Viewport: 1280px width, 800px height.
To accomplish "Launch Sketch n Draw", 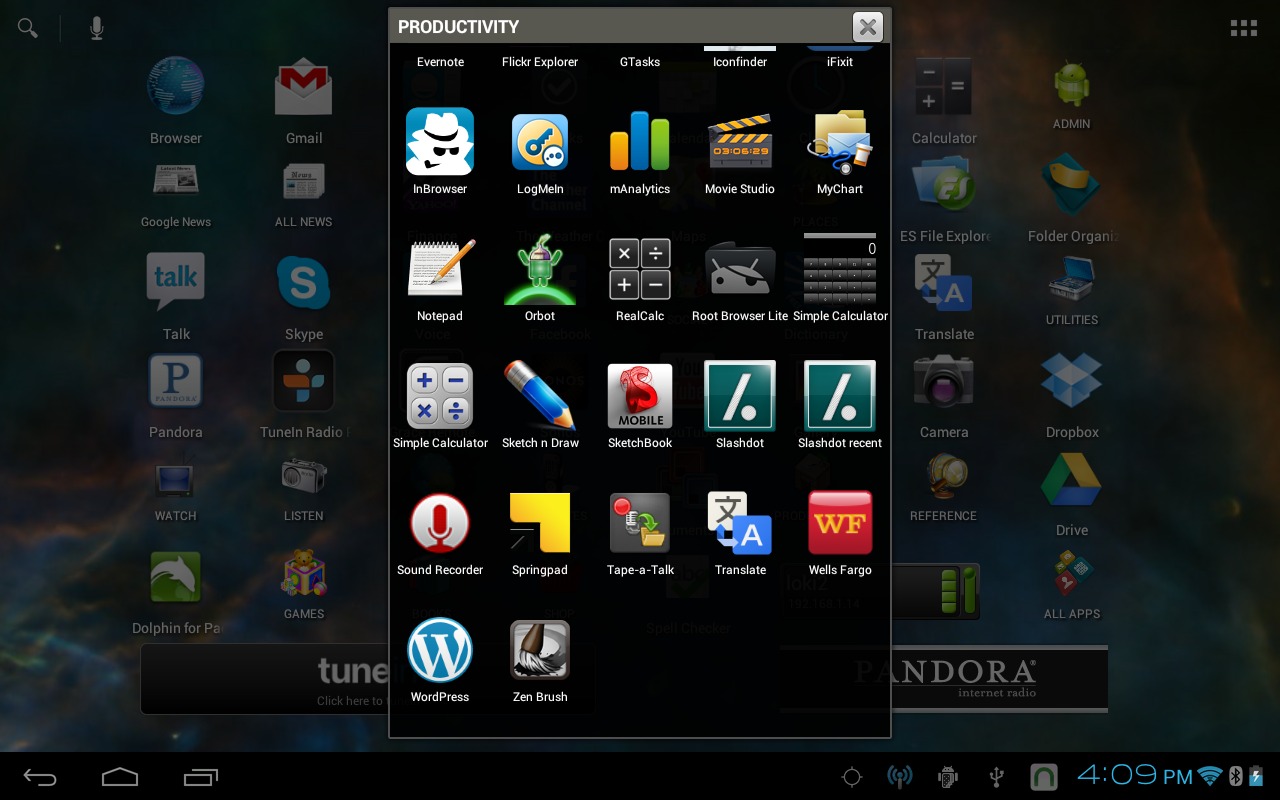I will [540, 405].
